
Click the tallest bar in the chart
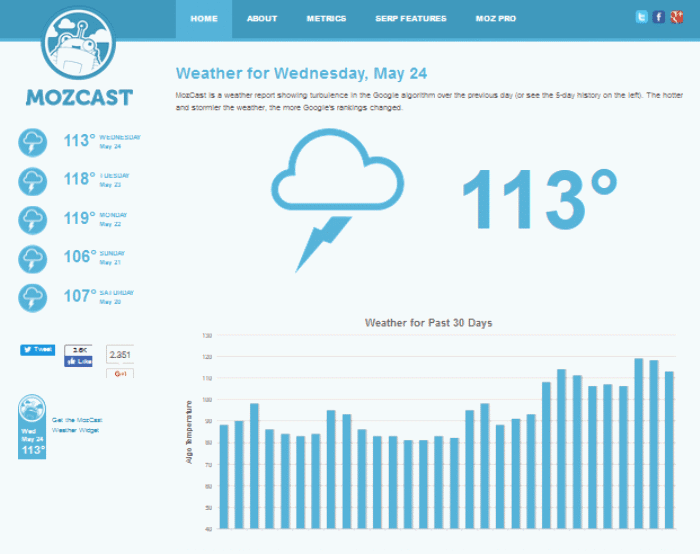[x=639, y=444]
